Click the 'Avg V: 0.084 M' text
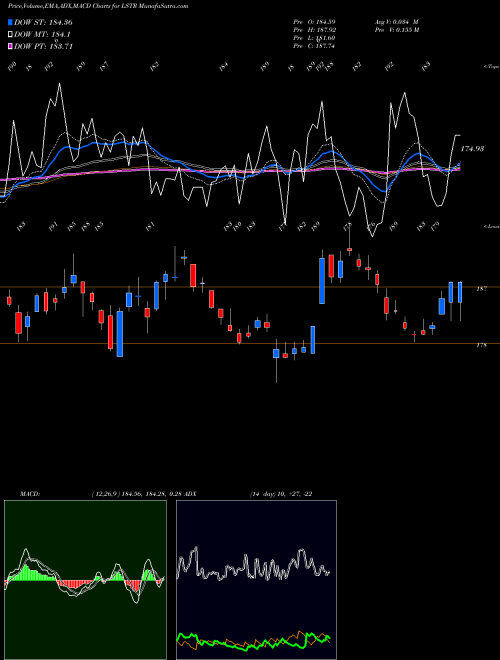 pyautogui.click(x=396, y=21)
